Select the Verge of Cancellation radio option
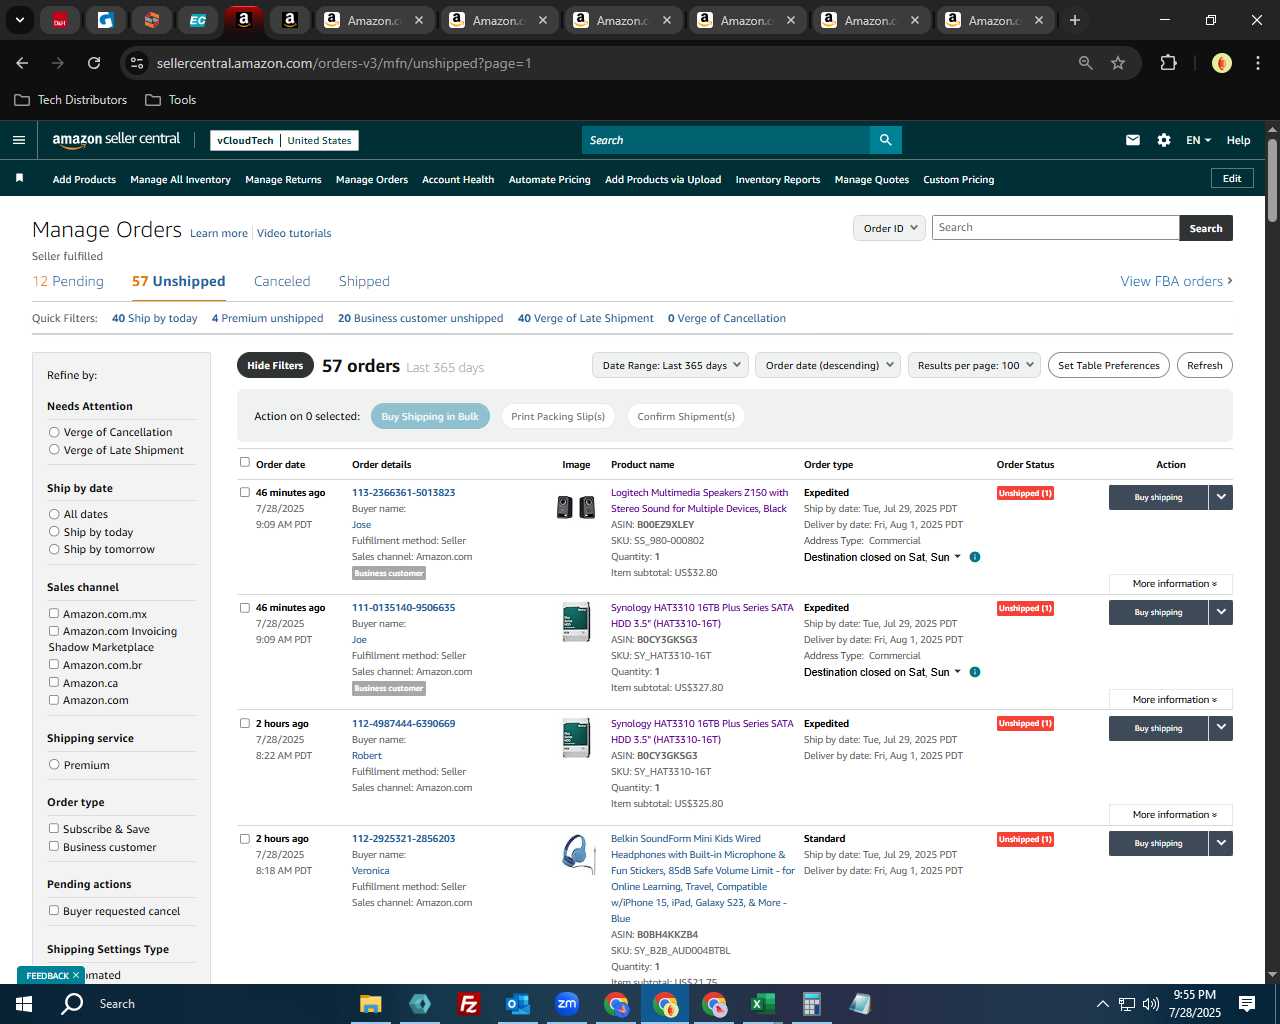This screenshot has height=1024, width=1280. tap(54, 432)
